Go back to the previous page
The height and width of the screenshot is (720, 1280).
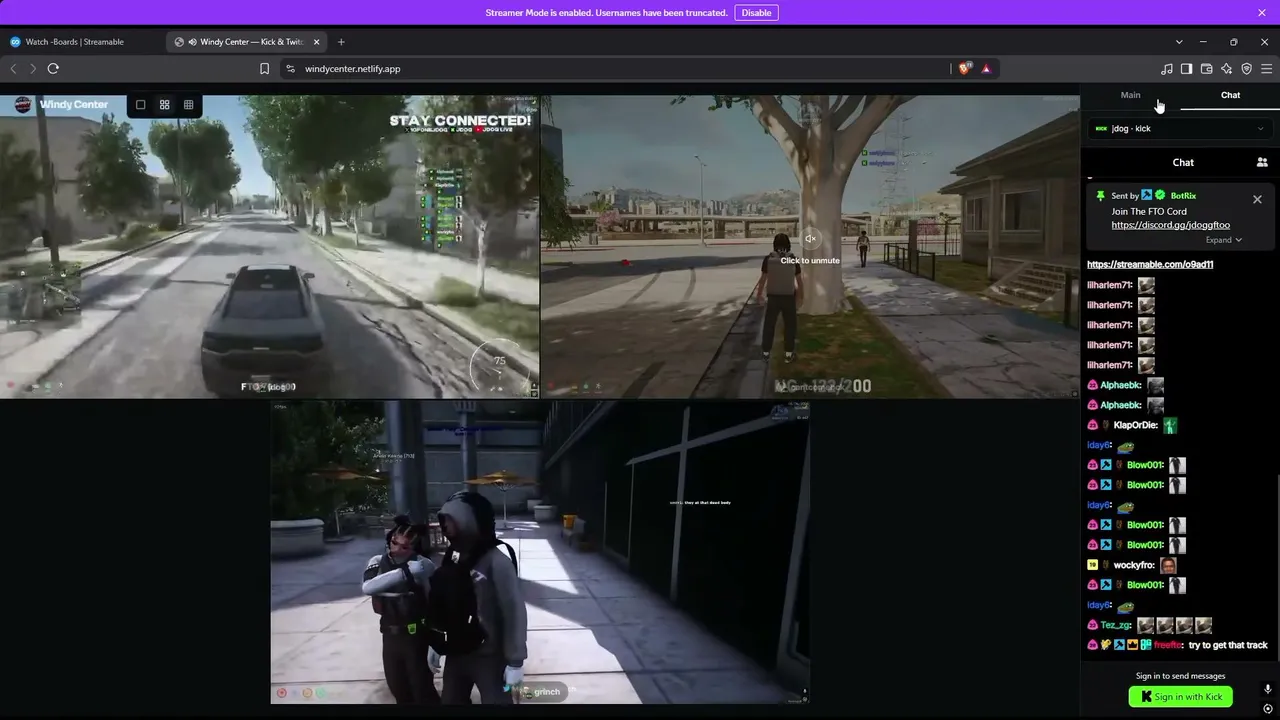click(x=13, y=69)
